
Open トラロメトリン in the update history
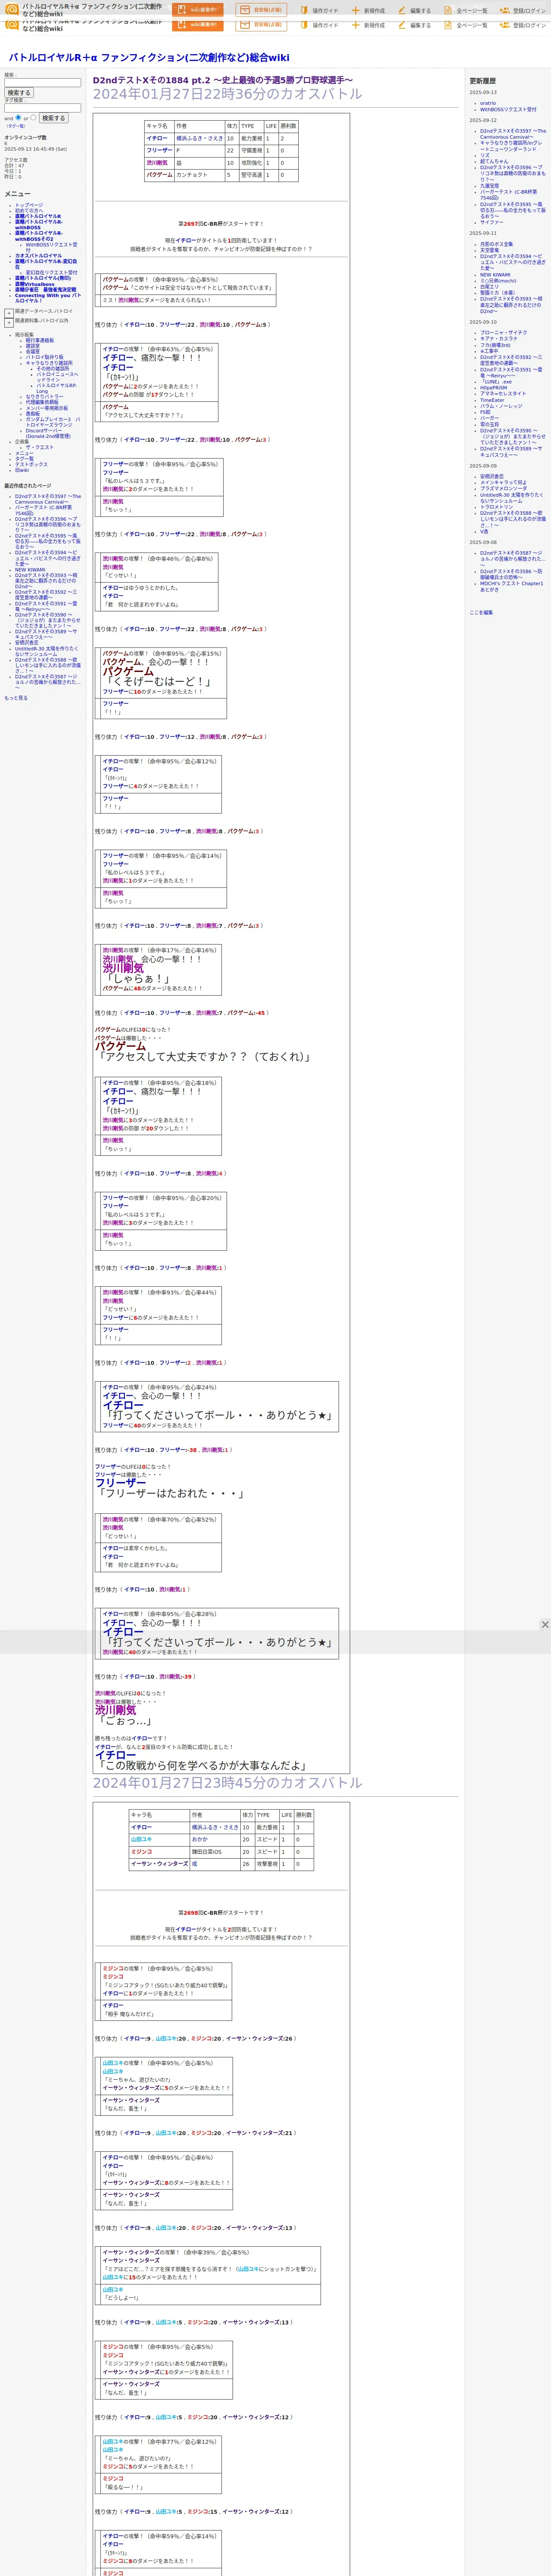pyautogui.click(x=497, y=506)
